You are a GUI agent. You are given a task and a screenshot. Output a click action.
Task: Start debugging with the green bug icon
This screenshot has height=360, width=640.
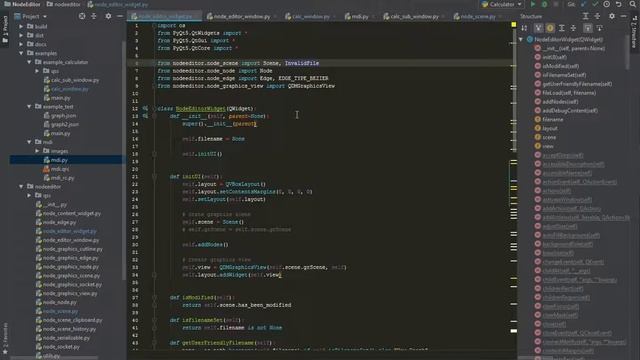tap(544, 4)
